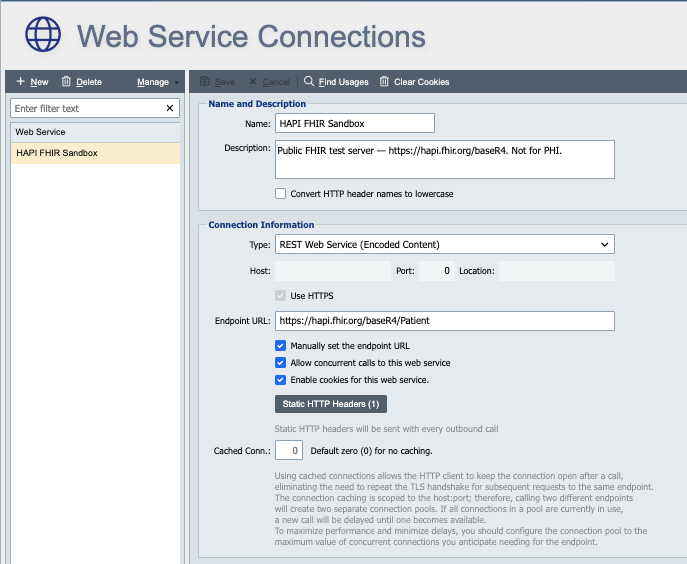687x564 pixels.
Task: Click the Use HTTPS checkbox
Action: pos(280,295)
